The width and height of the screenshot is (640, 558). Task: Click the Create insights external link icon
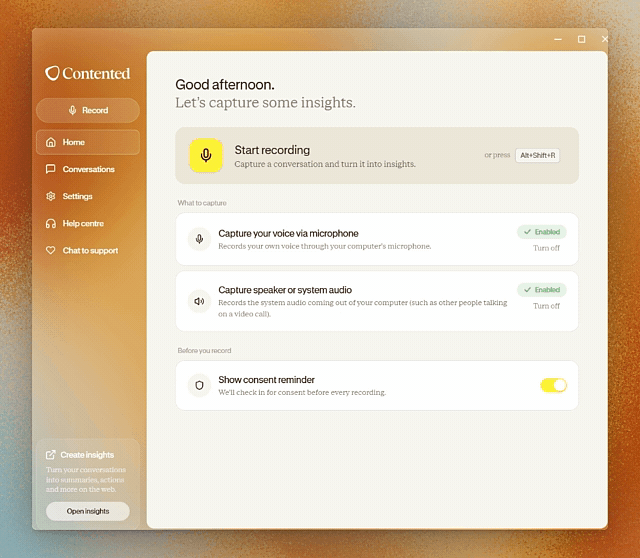click(51, 455)
